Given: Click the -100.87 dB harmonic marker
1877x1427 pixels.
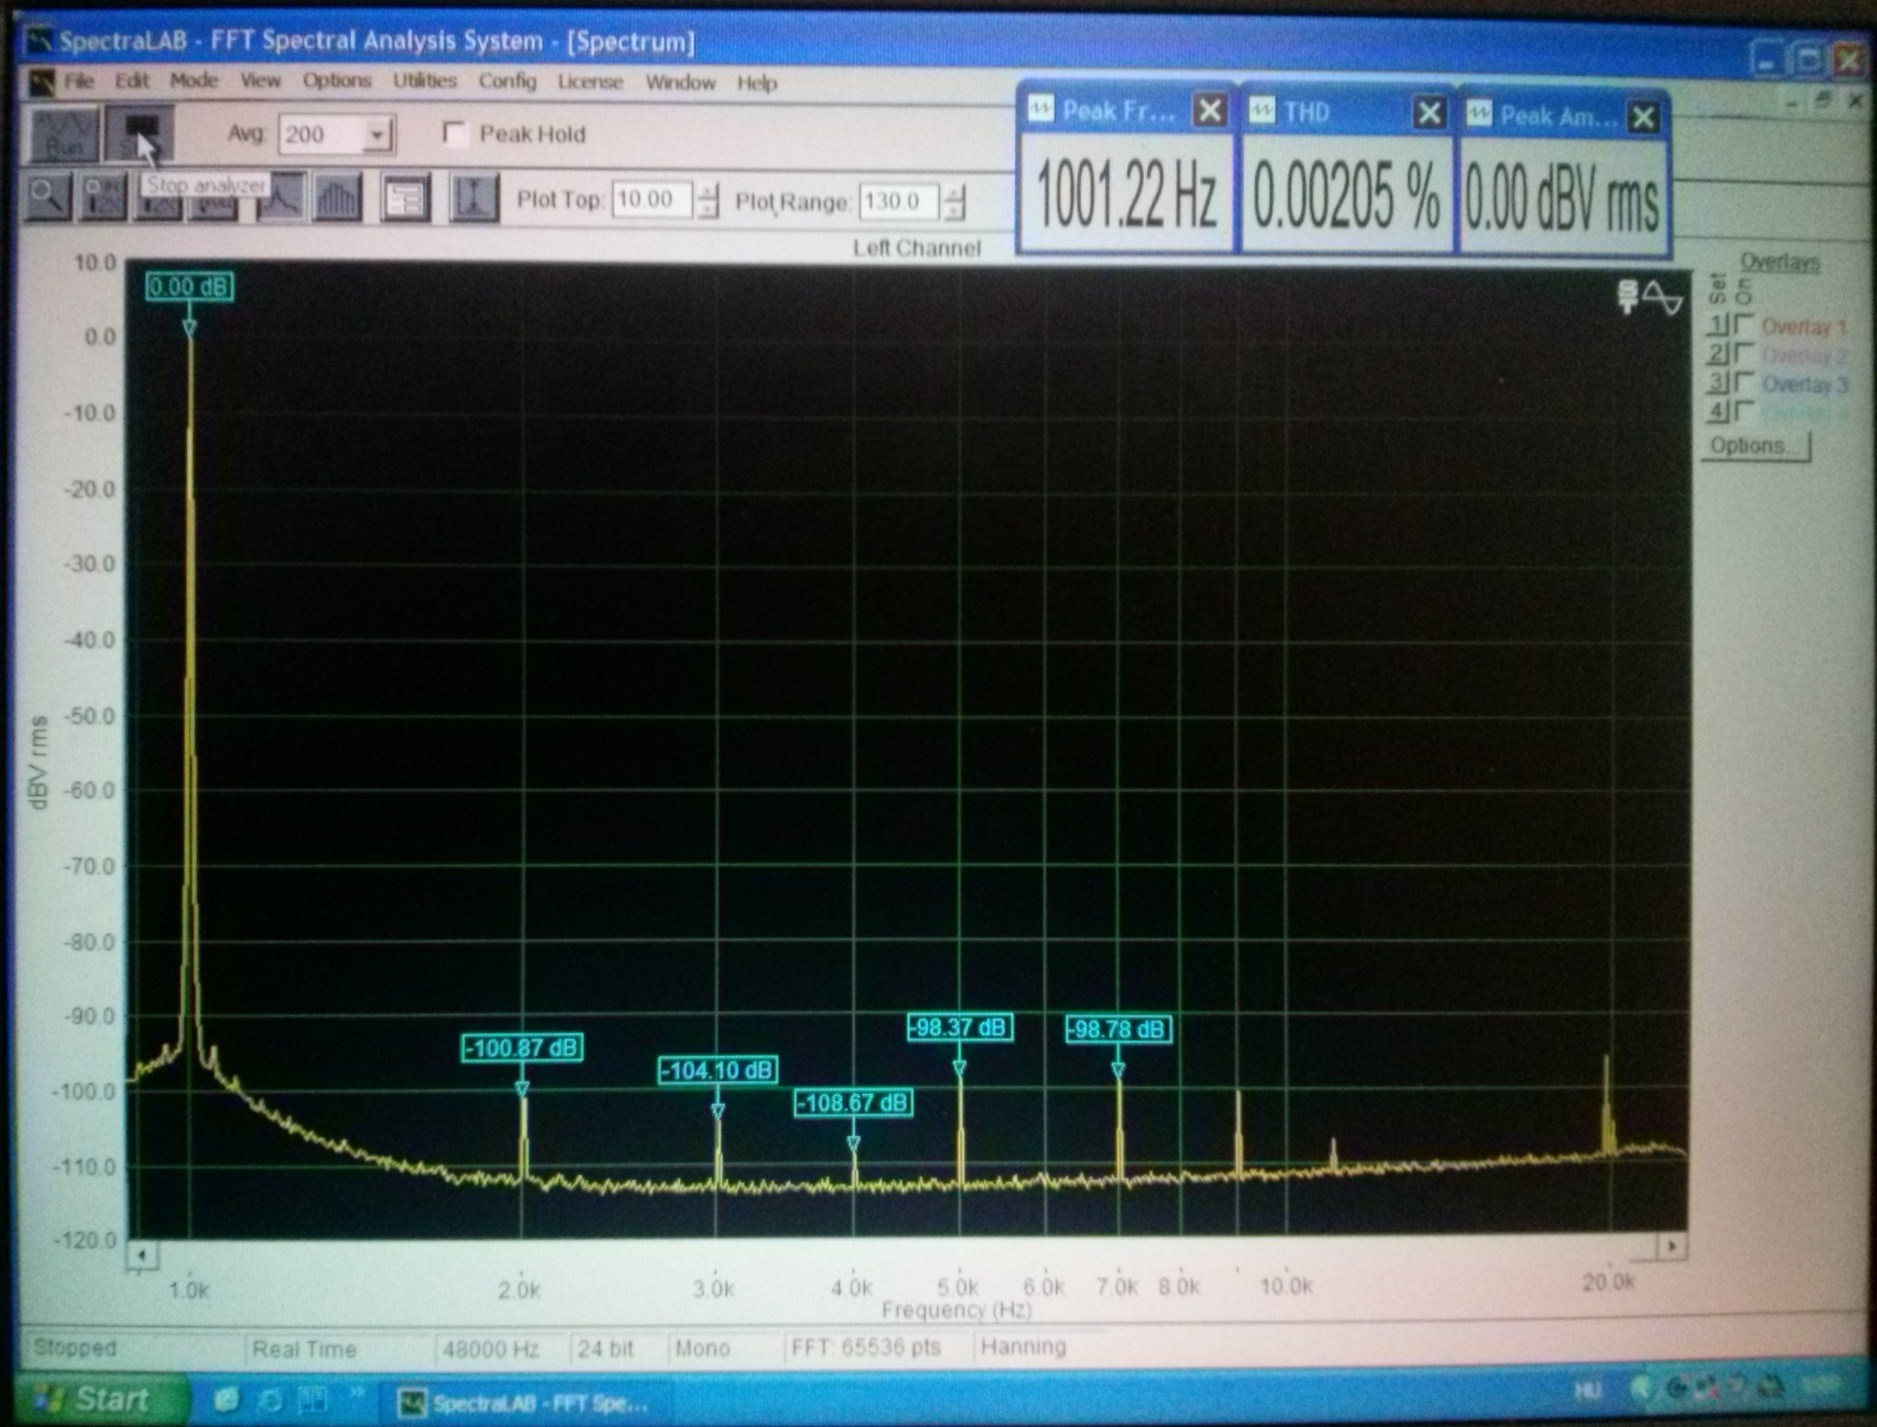Looking at the screenshot, I should click(522, 1048).
